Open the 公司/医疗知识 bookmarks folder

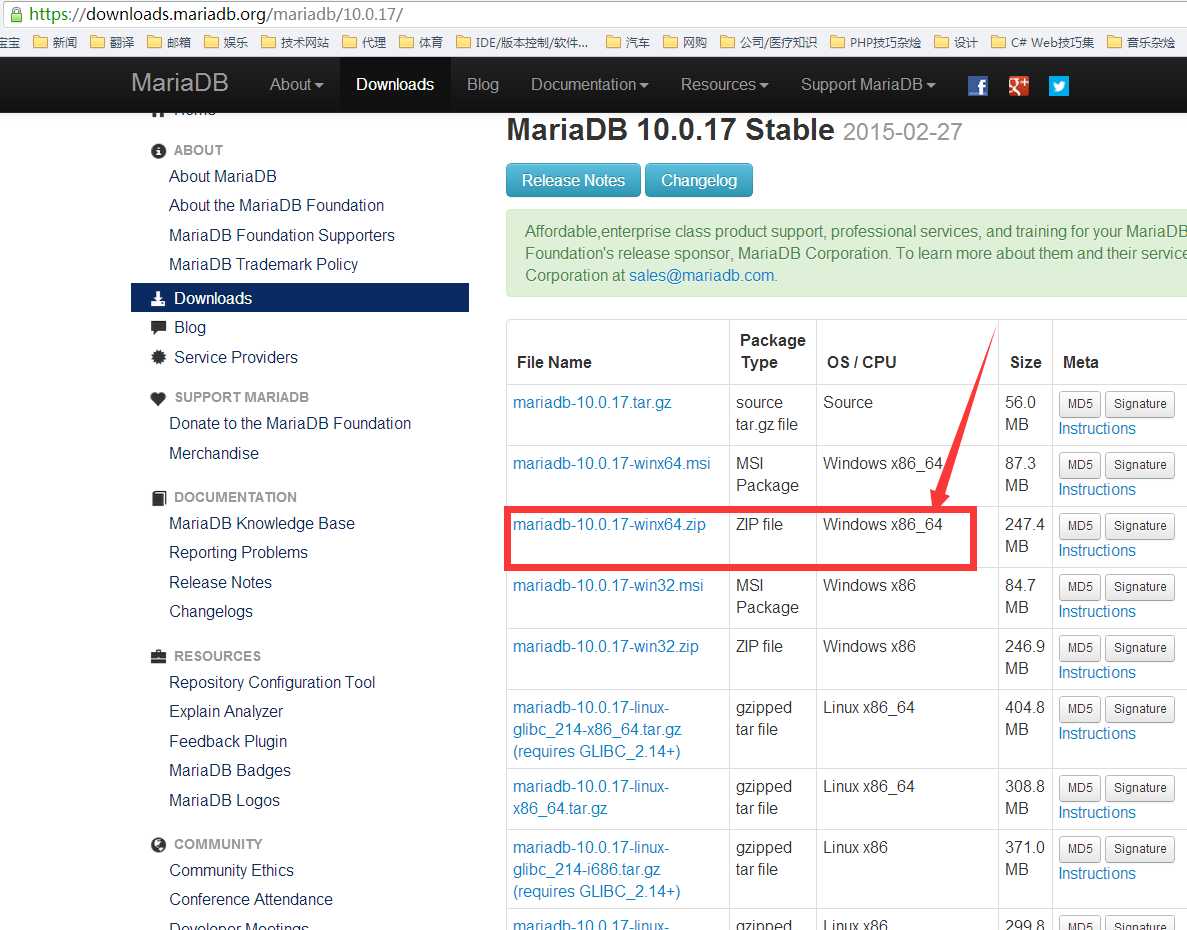[x=768, y=42]
